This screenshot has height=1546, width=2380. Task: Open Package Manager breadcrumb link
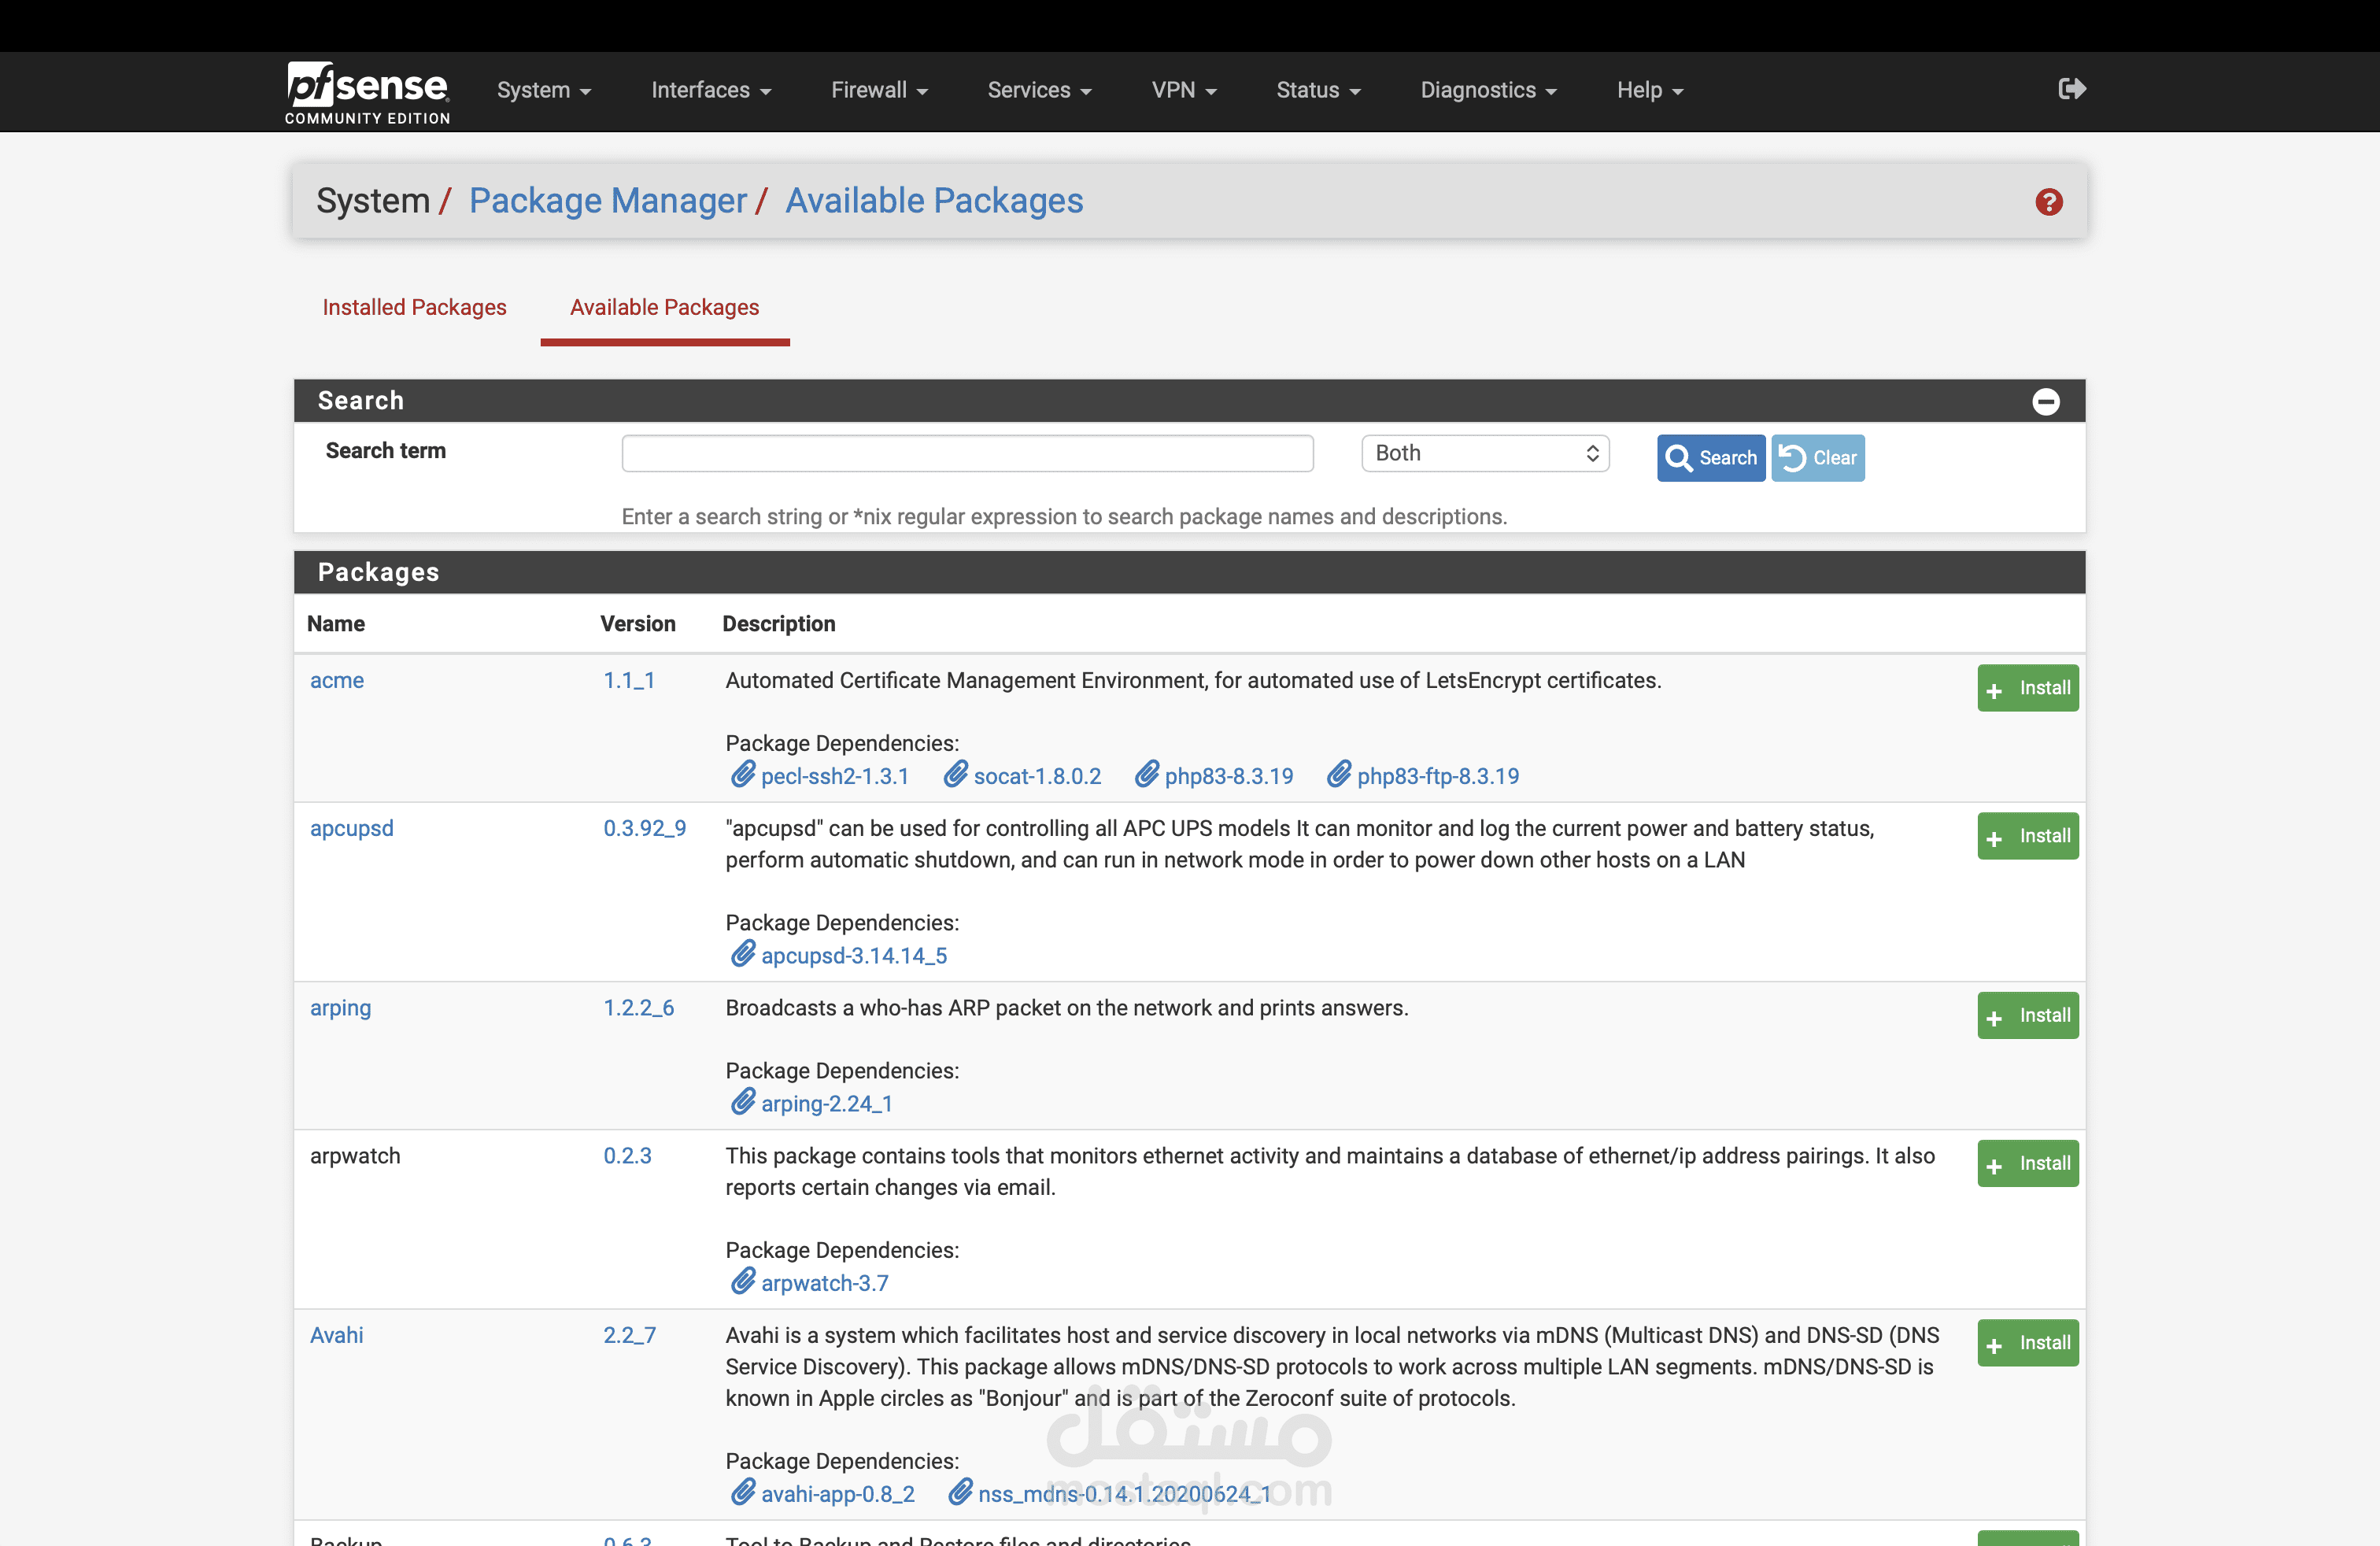[607, 201]
